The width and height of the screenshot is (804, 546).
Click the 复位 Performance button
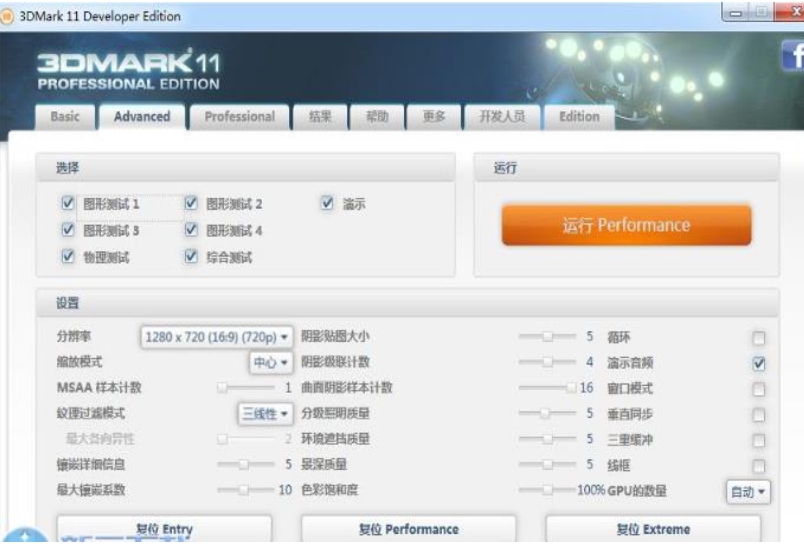pos(409,529)
